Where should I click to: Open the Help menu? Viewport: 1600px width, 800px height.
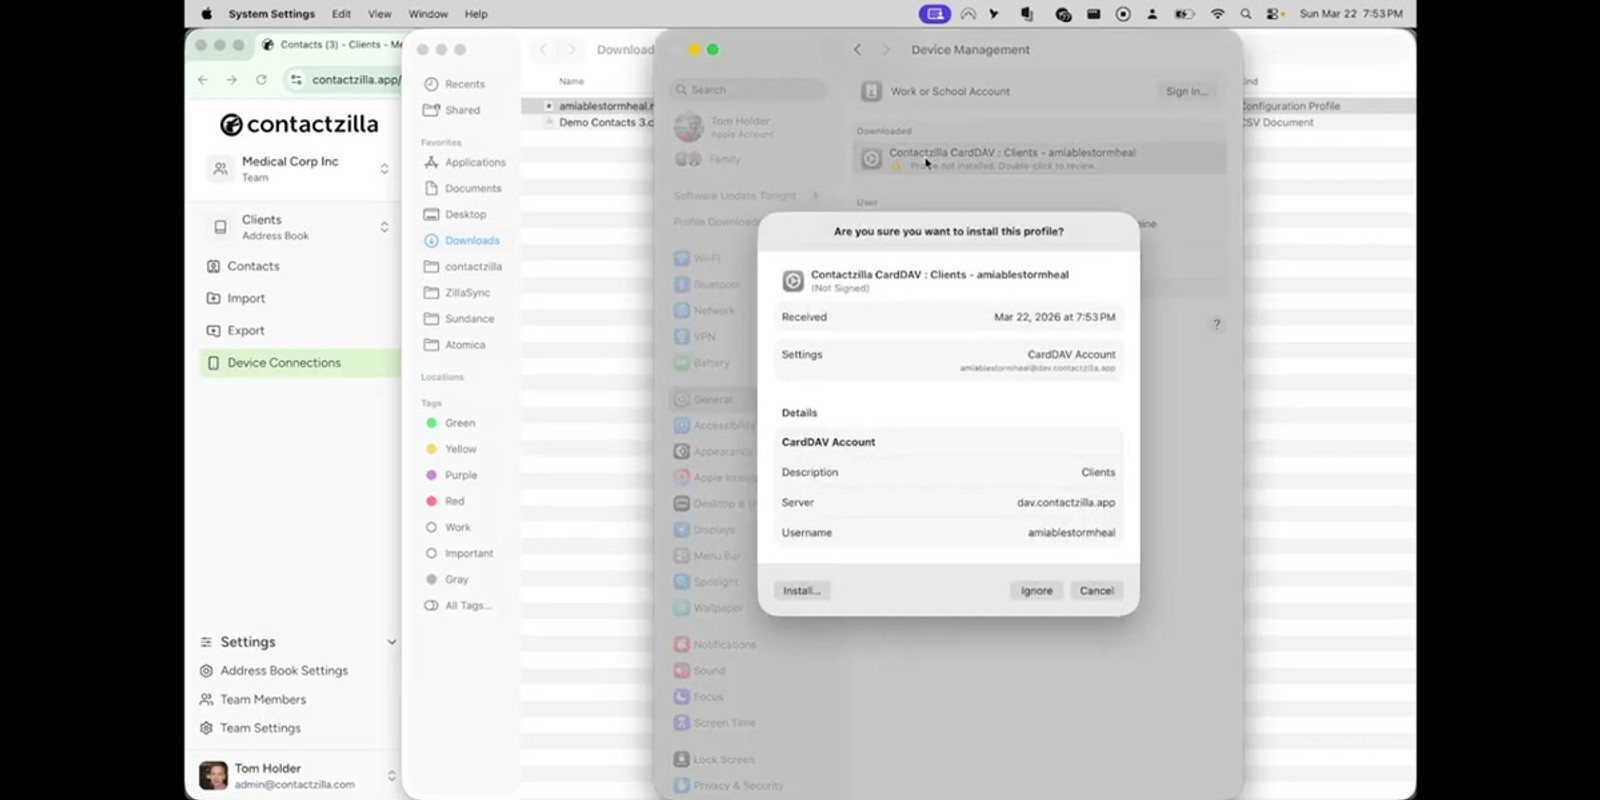(x=476, y=14)
